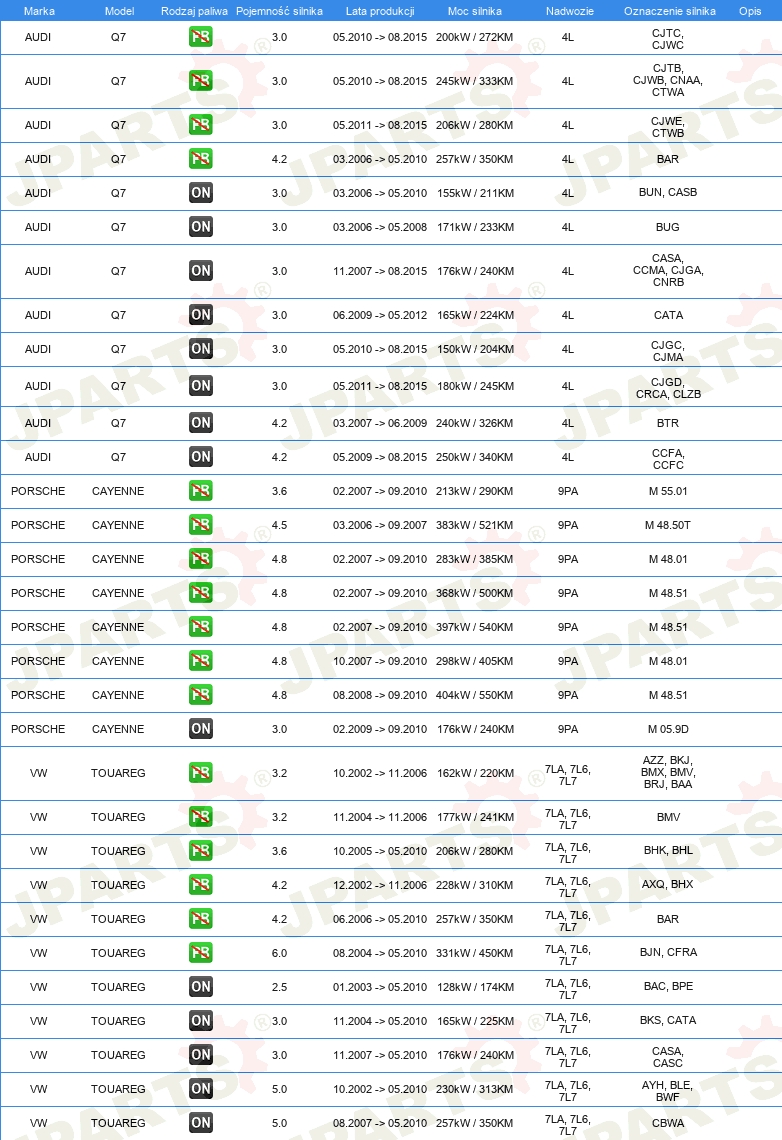This screenshot has width=782, height=1140.
Task: Click power value 383kW / 521KM
Action: 475,525
